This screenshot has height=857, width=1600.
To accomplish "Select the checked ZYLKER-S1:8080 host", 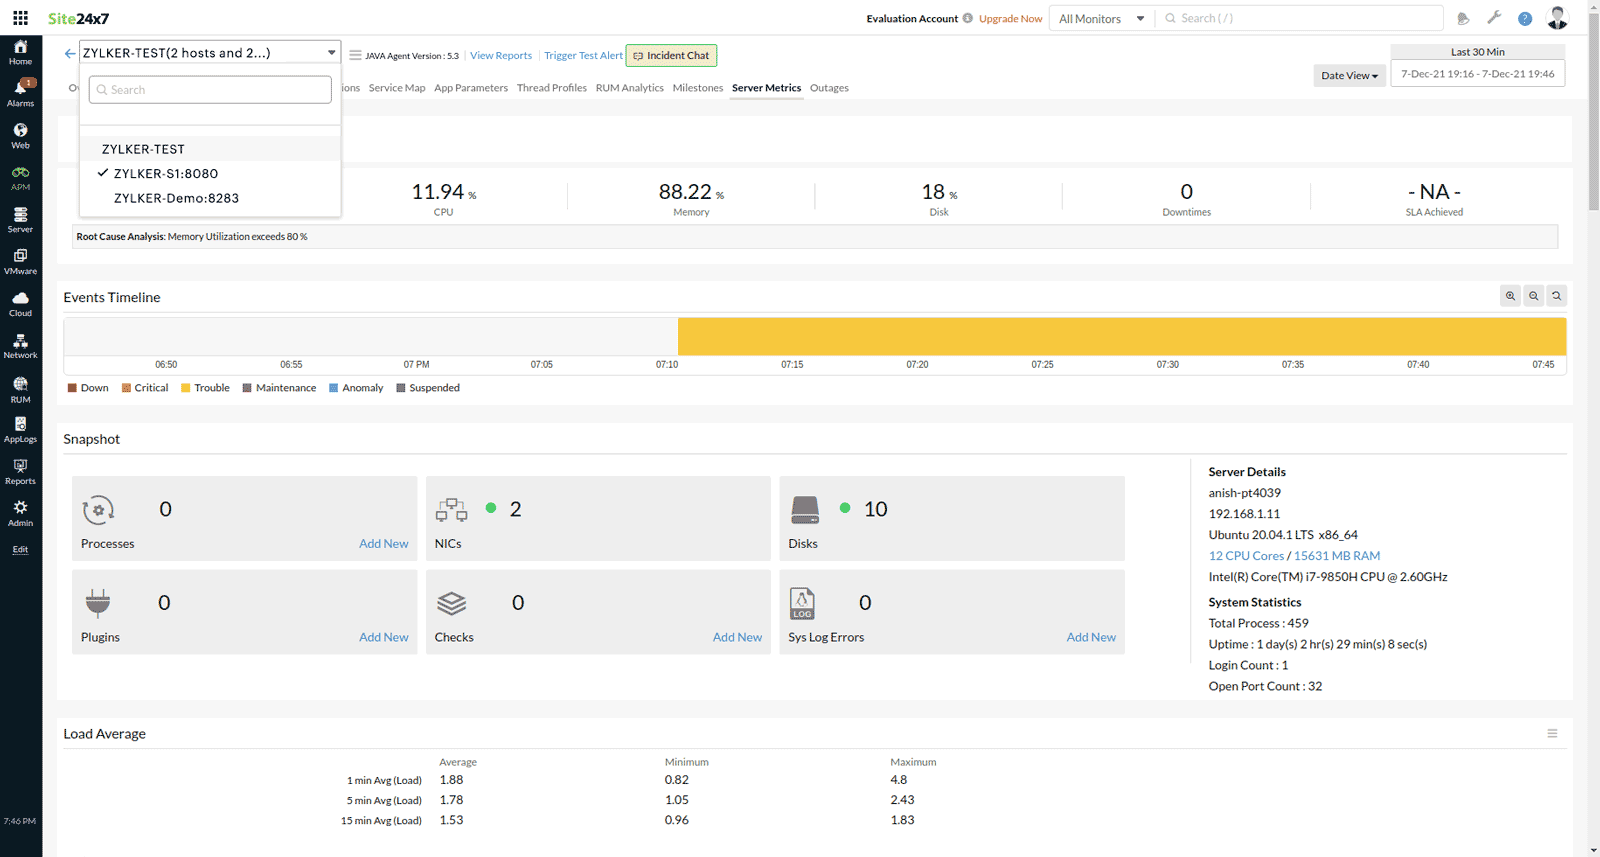I will (x=166, y=174).
